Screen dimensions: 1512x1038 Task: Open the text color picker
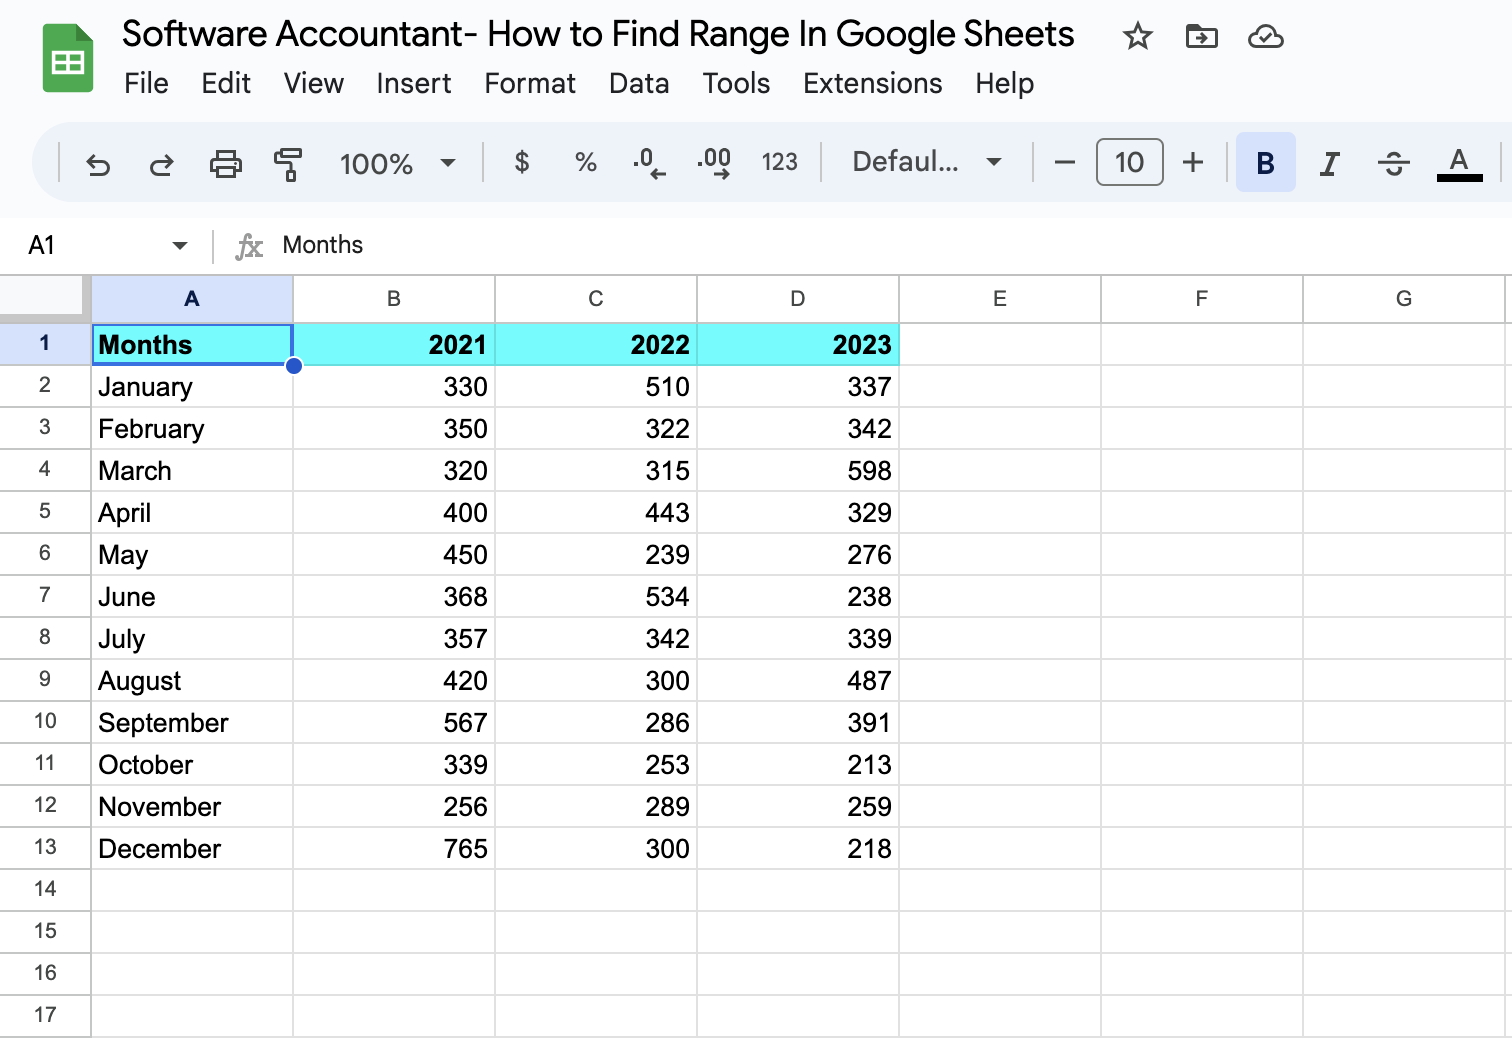point(1459,163)
